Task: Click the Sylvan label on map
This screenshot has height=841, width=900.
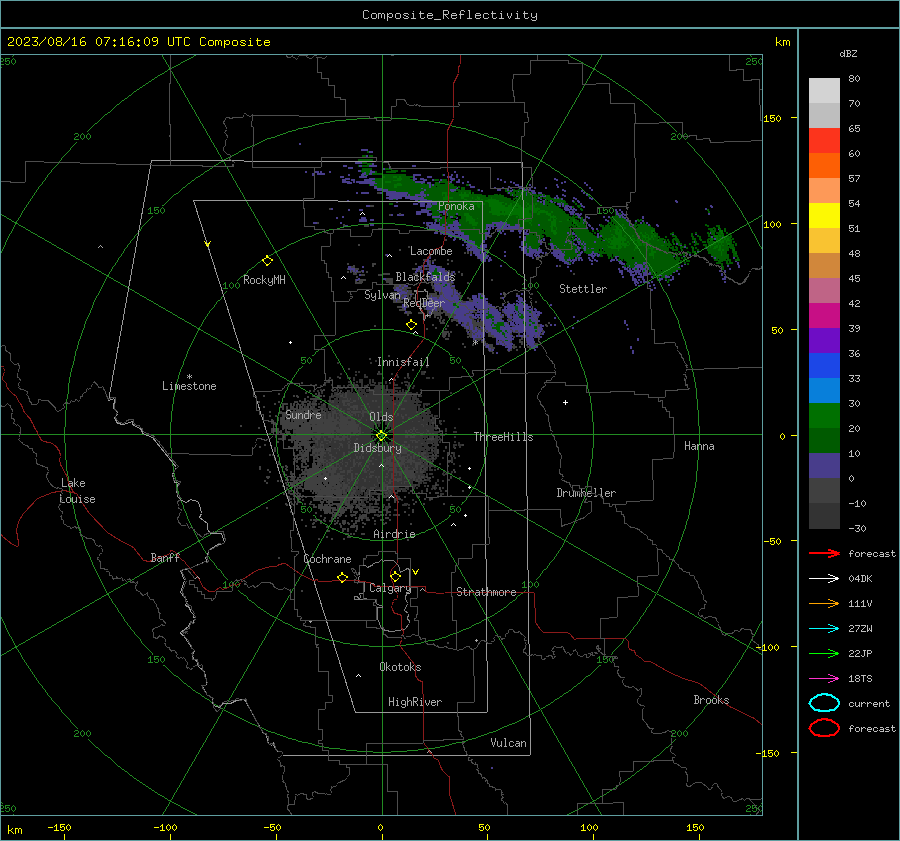Action: (x=382, y=295)
